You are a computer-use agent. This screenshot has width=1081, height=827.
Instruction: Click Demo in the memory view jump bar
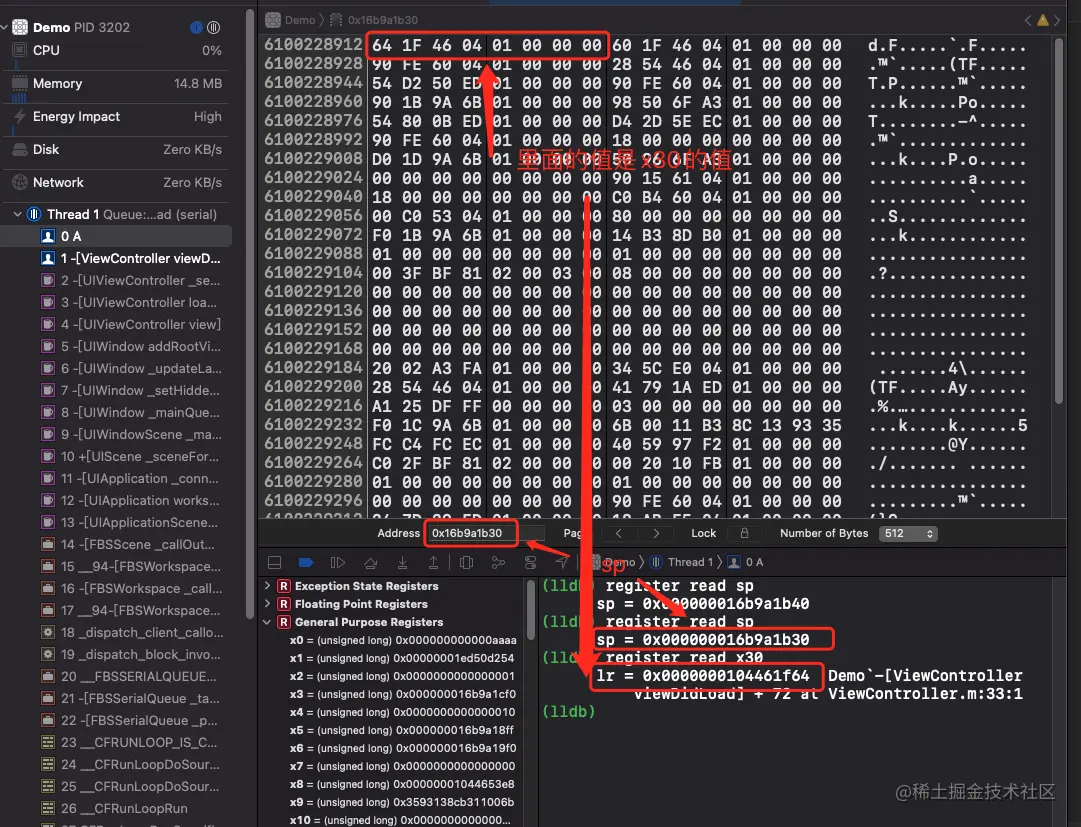300,20
